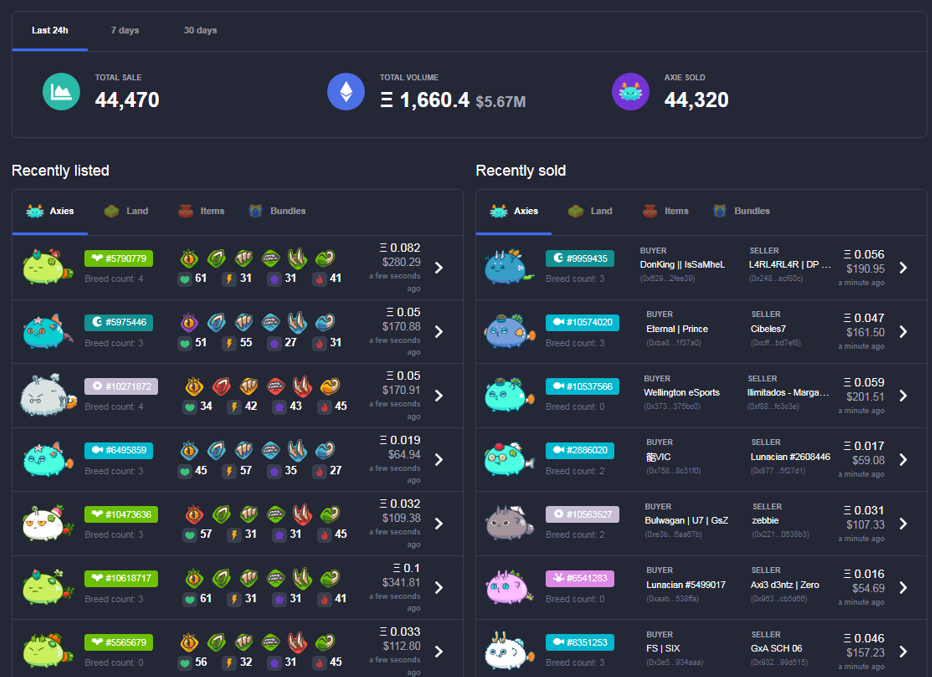932x677 pixels.
Task: Open listing arrow for Axie #5565679
Action: [439, 651]
